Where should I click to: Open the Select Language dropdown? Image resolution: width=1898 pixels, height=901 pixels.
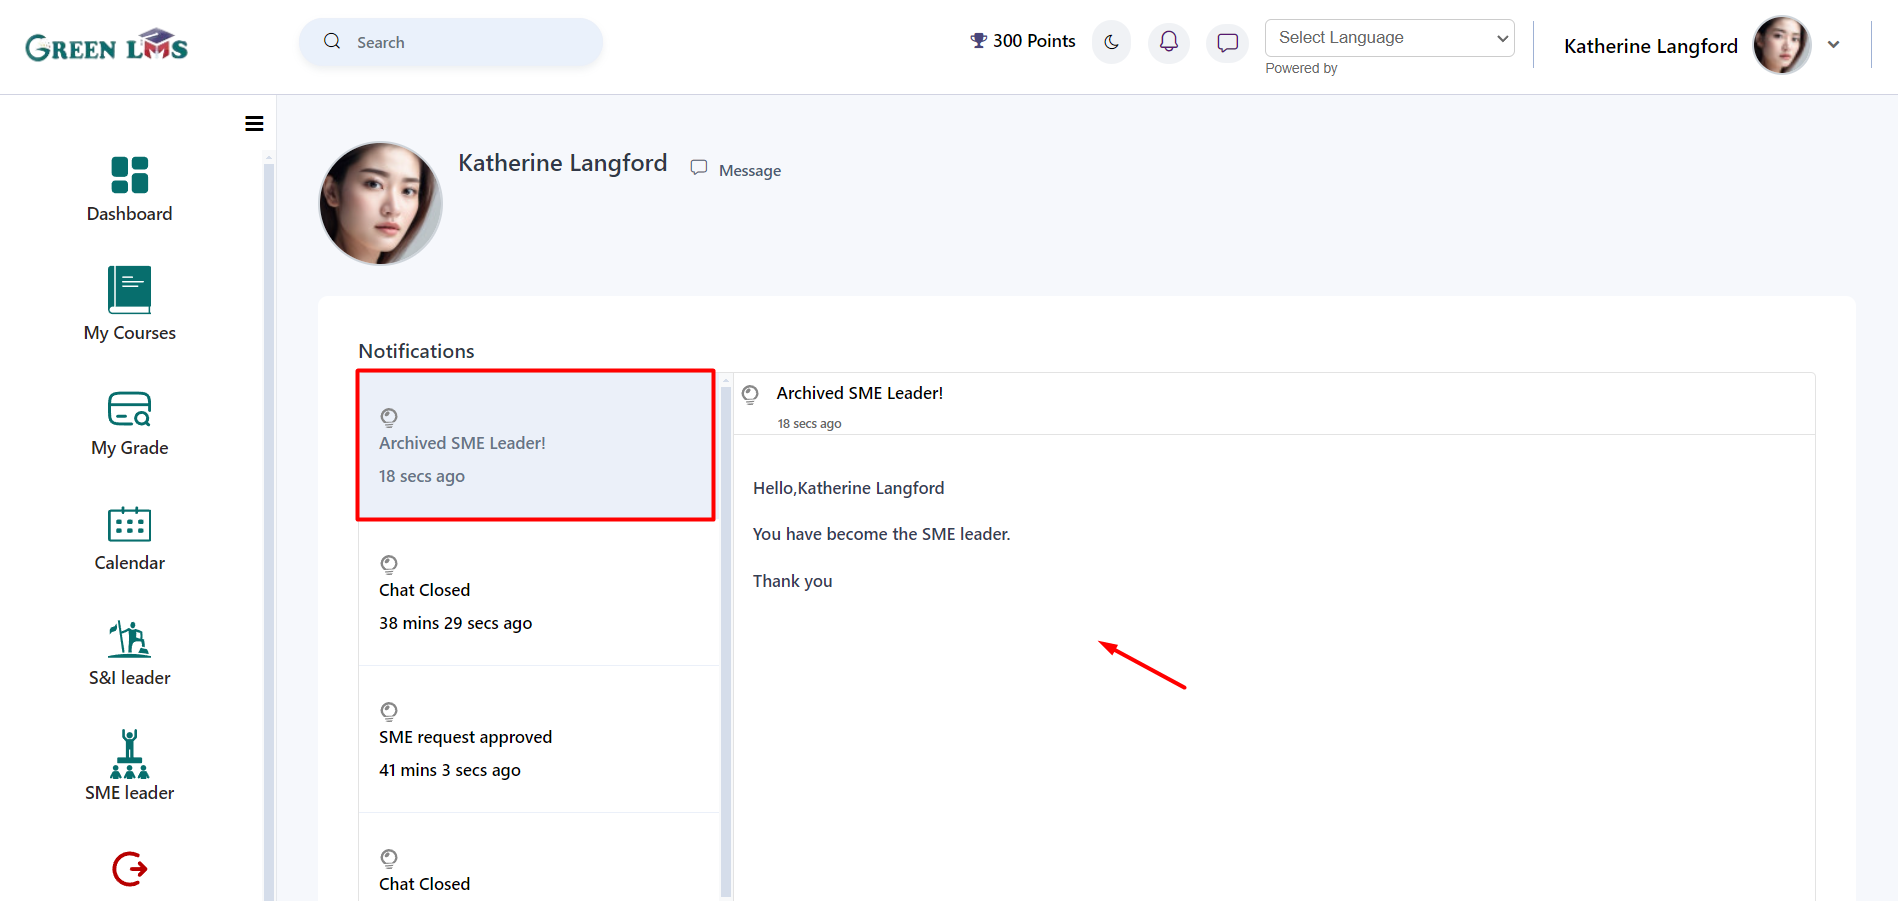(x=1389, y=38)
